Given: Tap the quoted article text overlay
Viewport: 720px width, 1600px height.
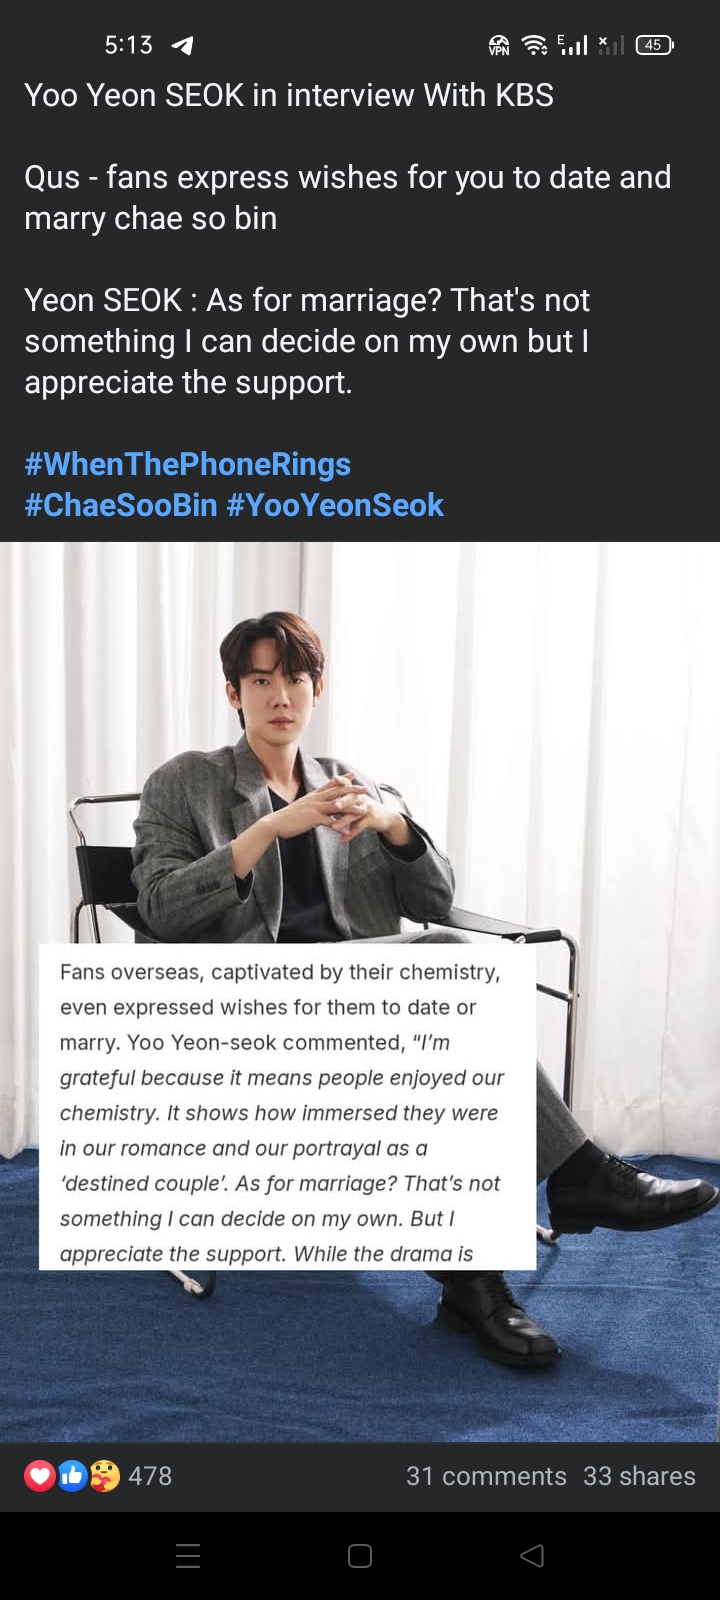Looking at the screenshot, I should coord(288,1107).
